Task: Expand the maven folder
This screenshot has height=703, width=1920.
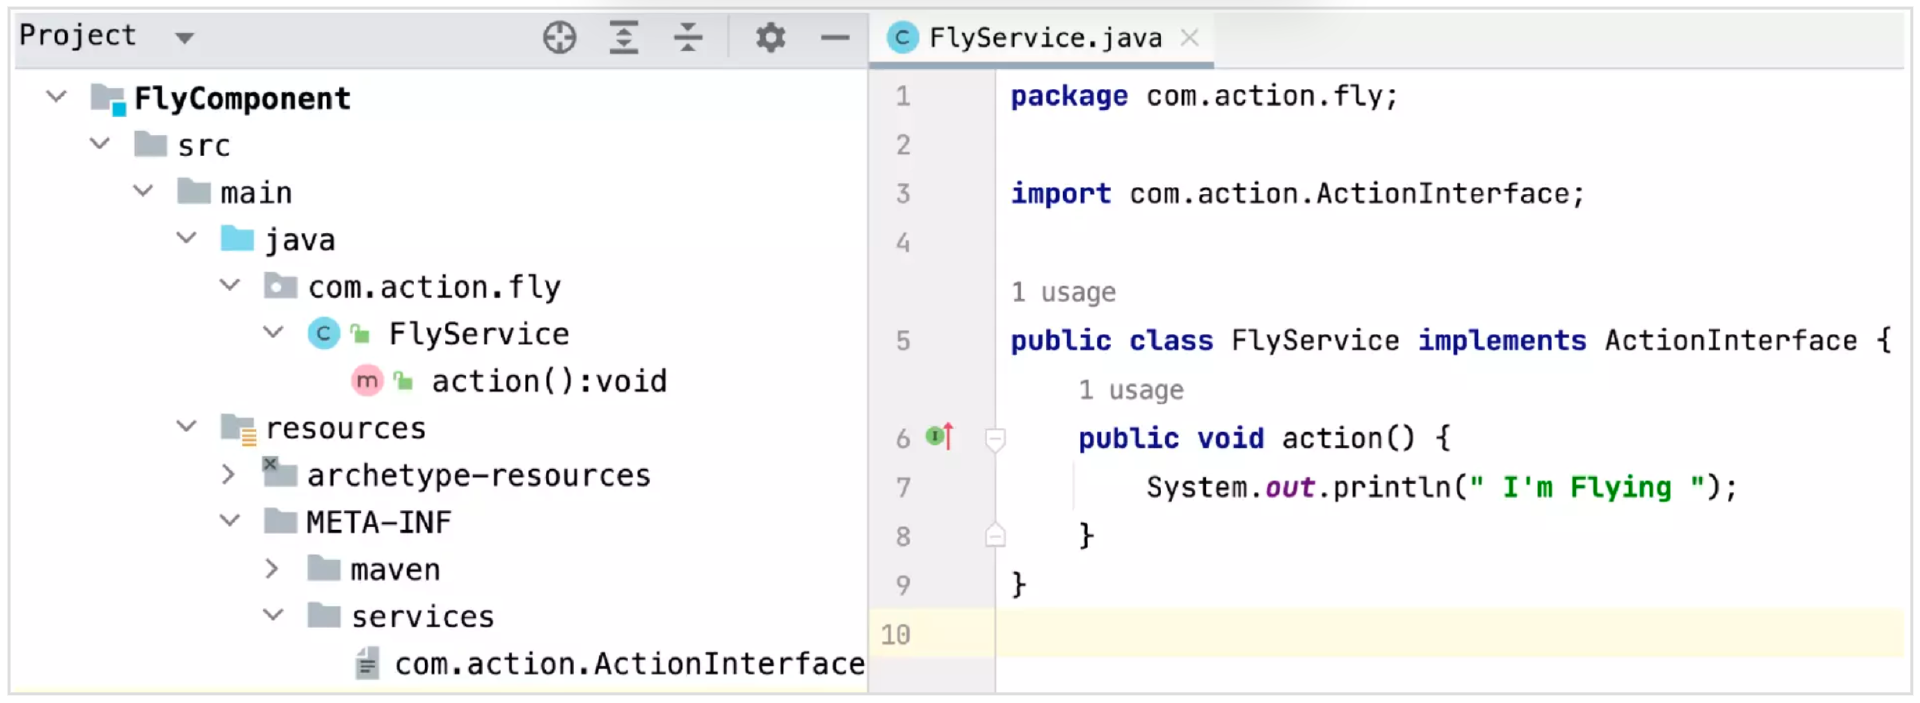Action: 272,569
